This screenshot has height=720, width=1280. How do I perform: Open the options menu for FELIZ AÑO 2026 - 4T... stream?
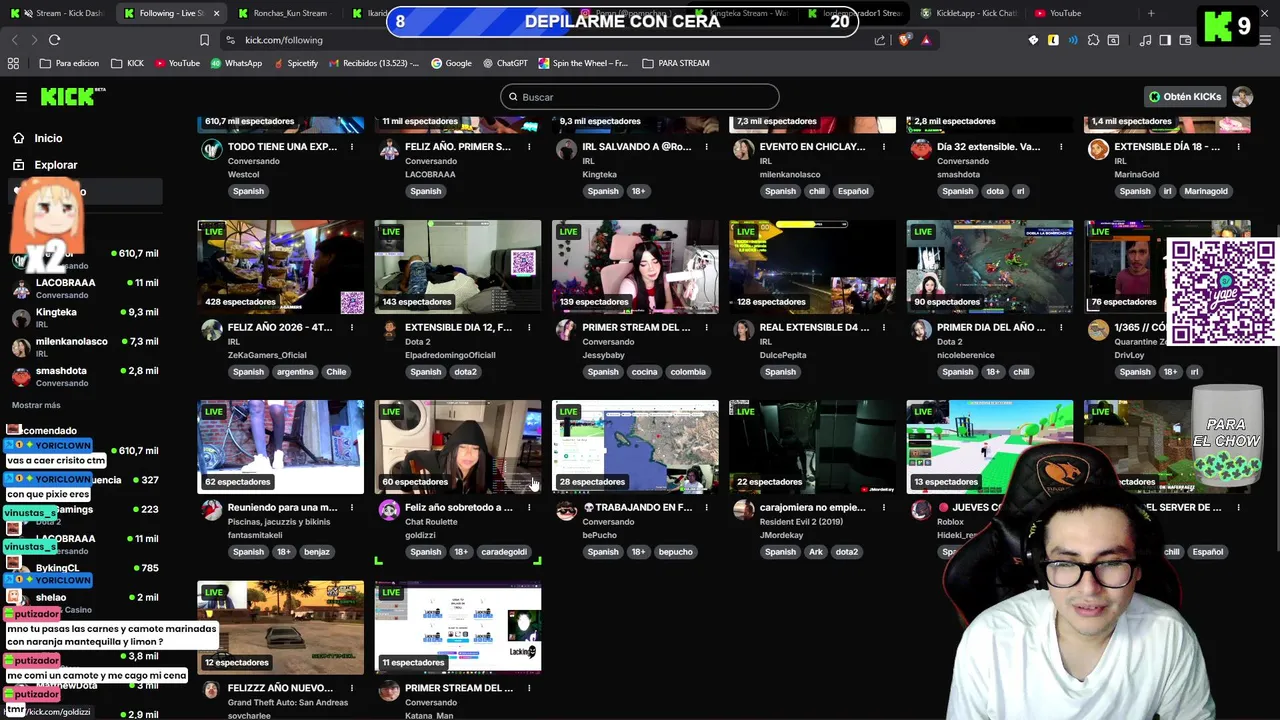pyautogui.click(x=352, y=327)
